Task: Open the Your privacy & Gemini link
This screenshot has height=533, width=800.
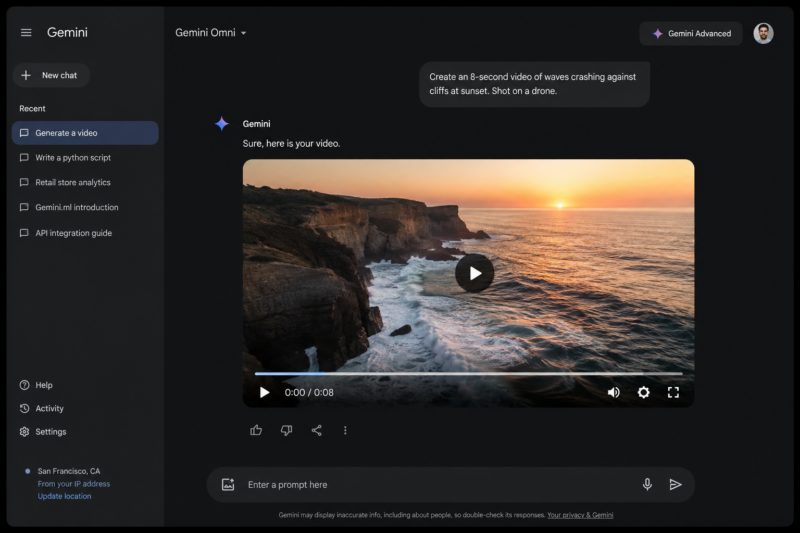Action: tap(580, 515)
